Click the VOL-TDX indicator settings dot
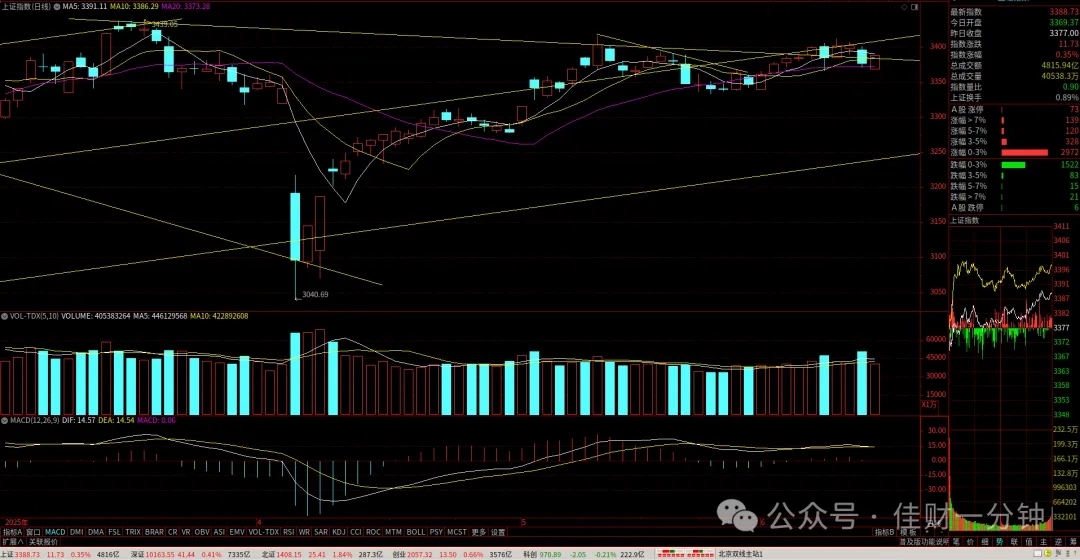 4,316
